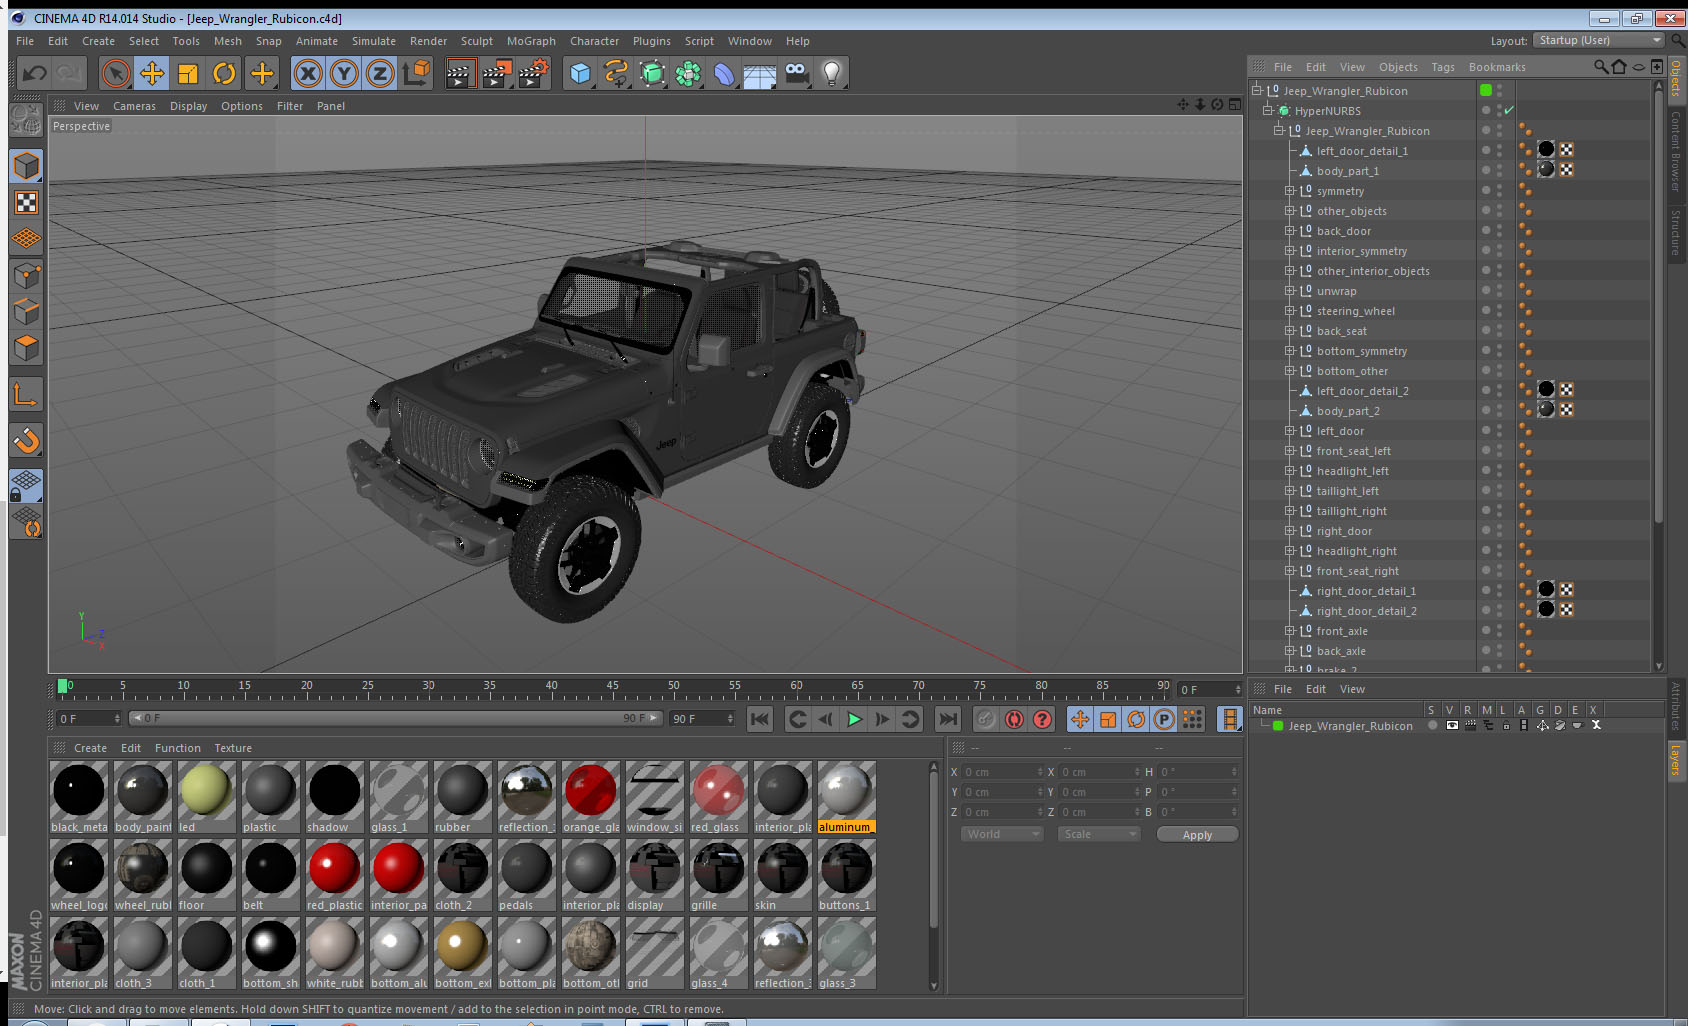
Task: Open the array modeling objects
Action: coord(688,73)
